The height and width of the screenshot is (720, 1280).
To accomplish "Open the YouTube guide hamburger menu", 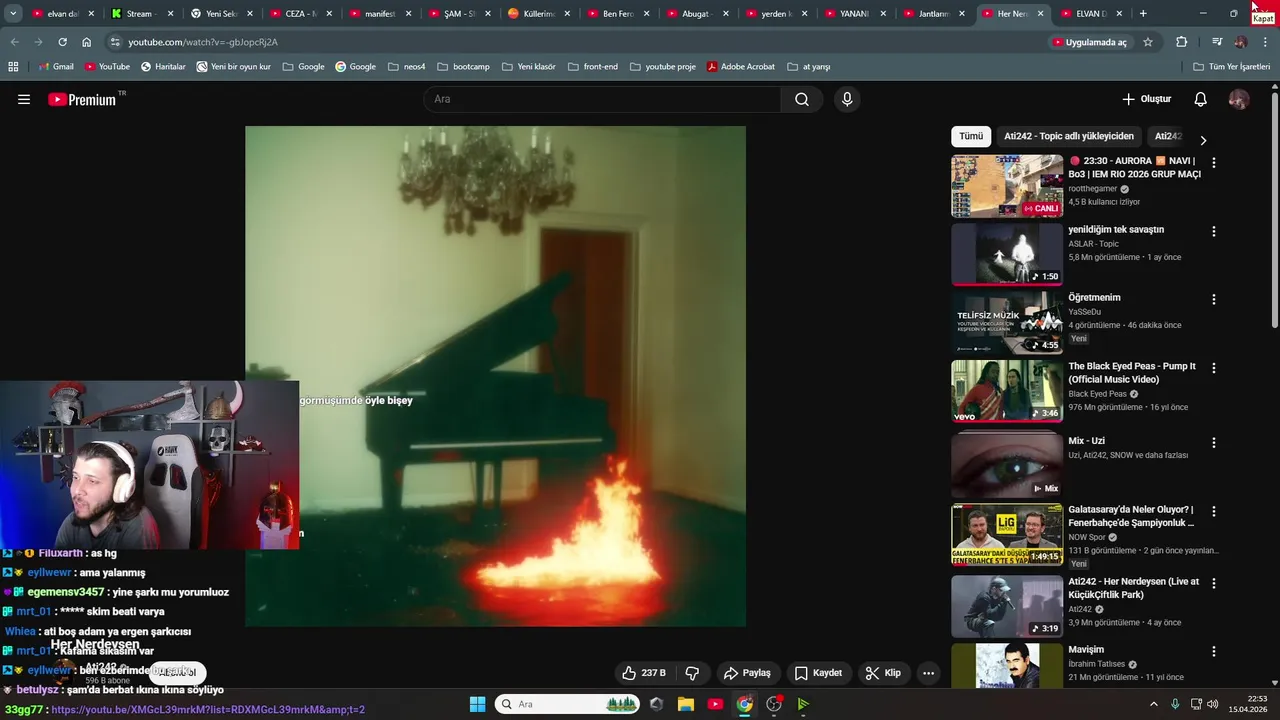I will (24, 99).
